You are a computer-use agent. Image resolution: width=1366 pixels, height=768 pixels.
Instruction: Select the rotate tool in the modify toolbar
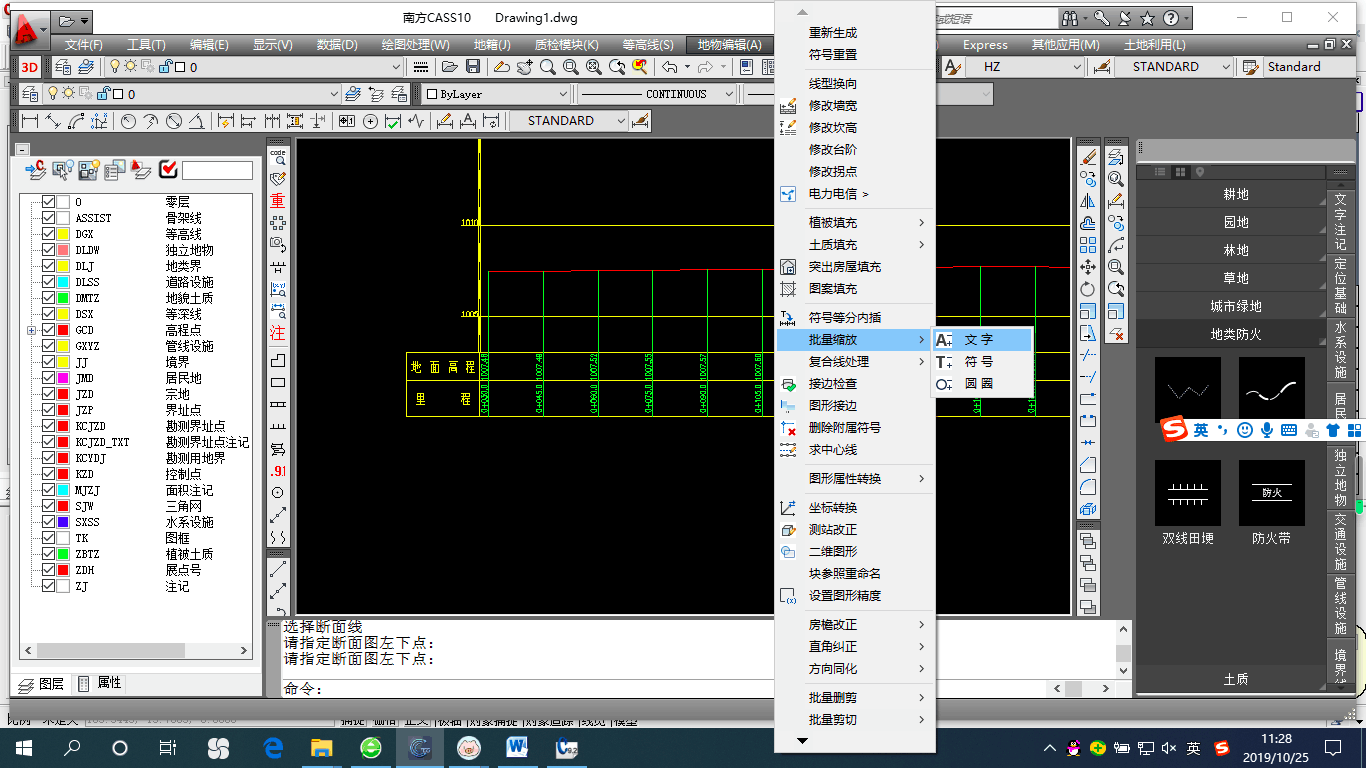1089,289
